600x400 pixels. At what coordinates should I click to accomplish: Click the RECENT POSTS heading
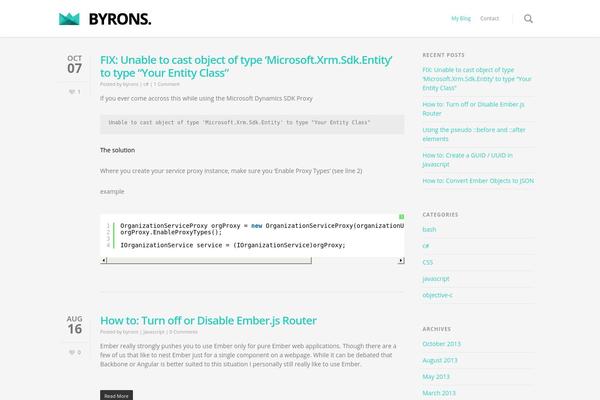coord(443,55)
